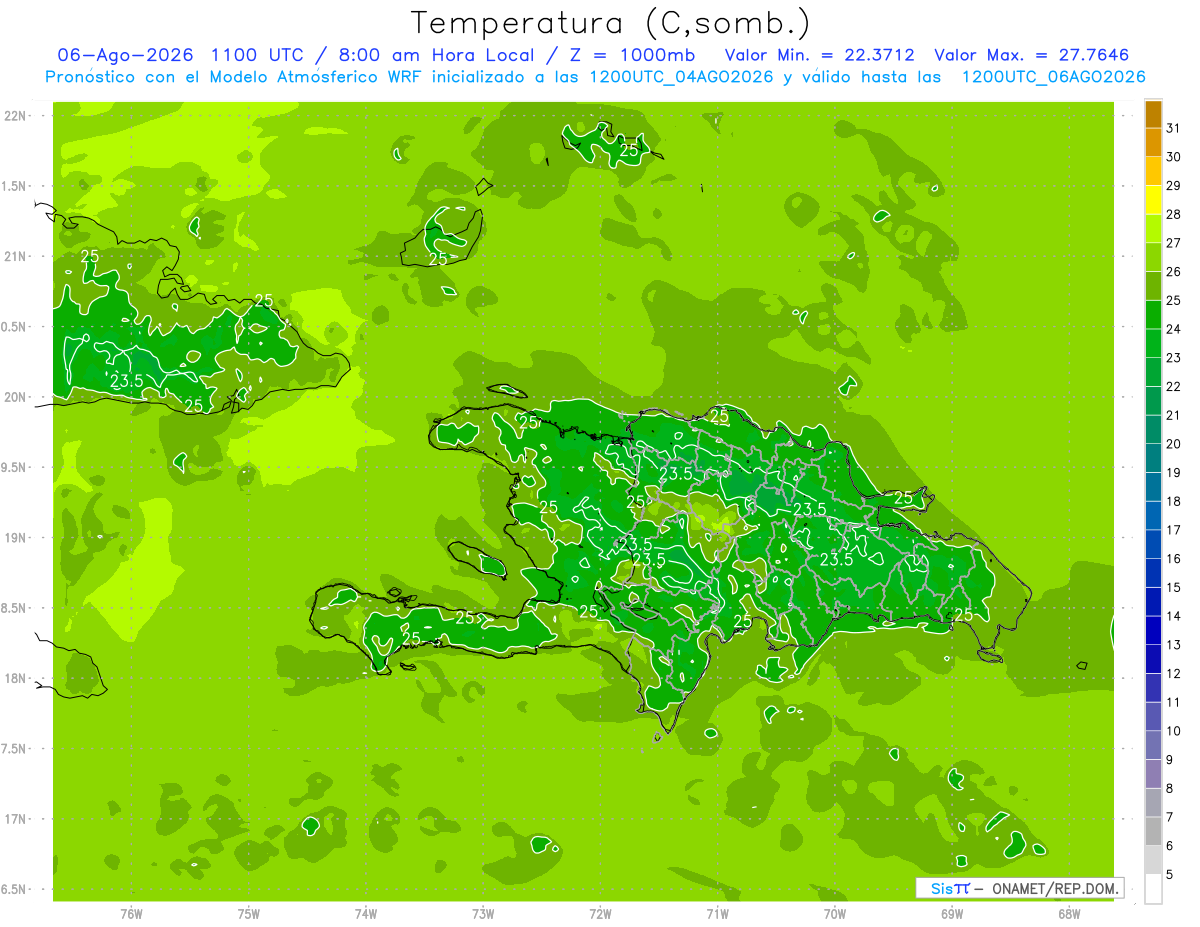Image resolution: width=1200 pixels, height=927 pixels.
Task: Click the '72W' longitude label
Action: click(x=600, y=913)
